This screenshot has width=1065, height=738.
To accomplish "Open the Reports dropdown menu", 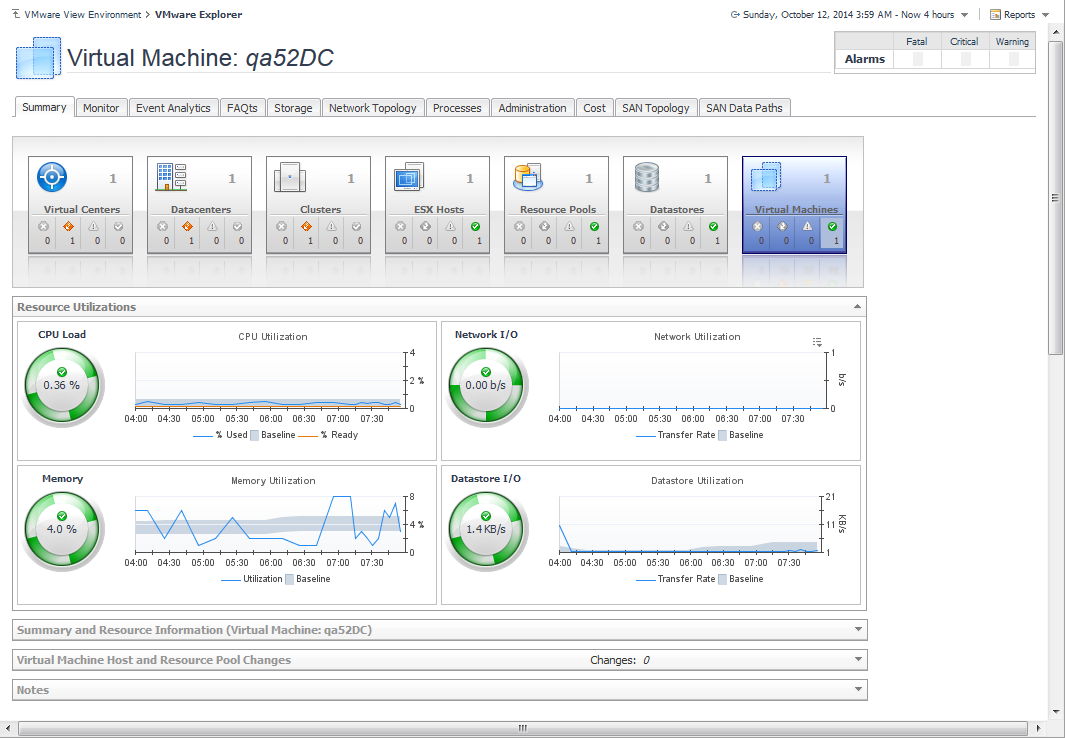I will coord(1019,15).
